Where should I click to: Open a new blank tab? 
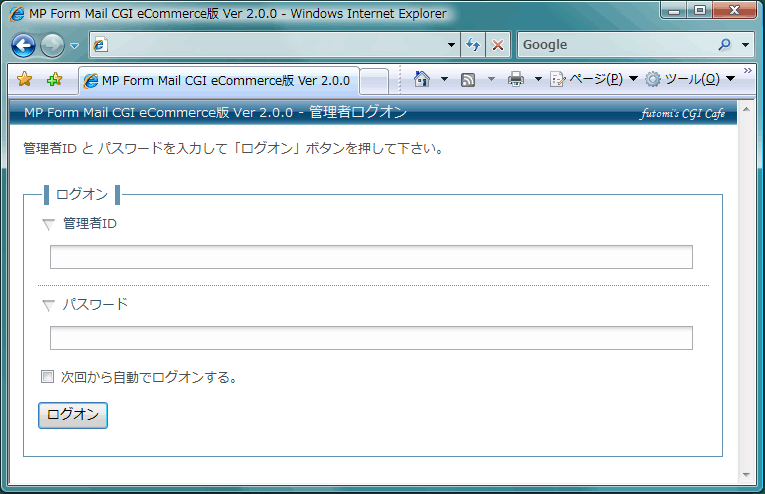(x=375, y=81)
